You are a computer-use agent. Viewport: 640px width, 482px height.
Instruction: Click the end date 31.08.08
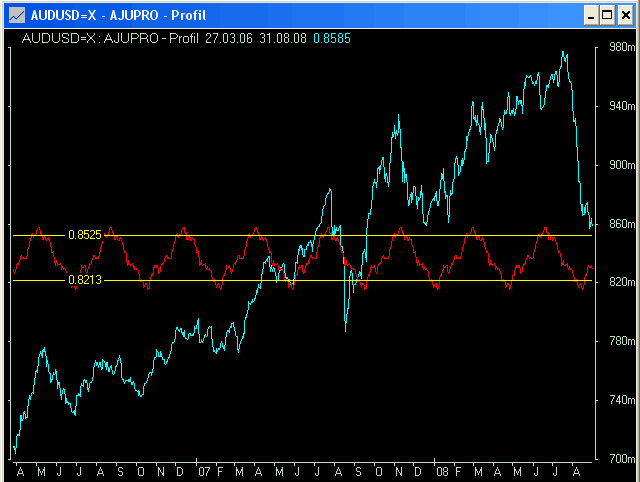coord(283,38)
